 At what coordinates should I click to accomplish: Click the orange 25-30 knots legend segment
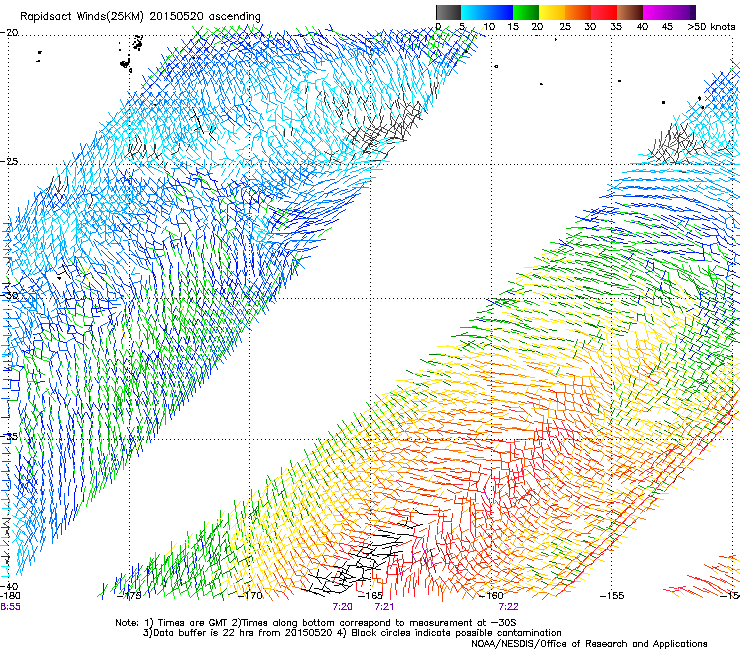tap(578, 12)
